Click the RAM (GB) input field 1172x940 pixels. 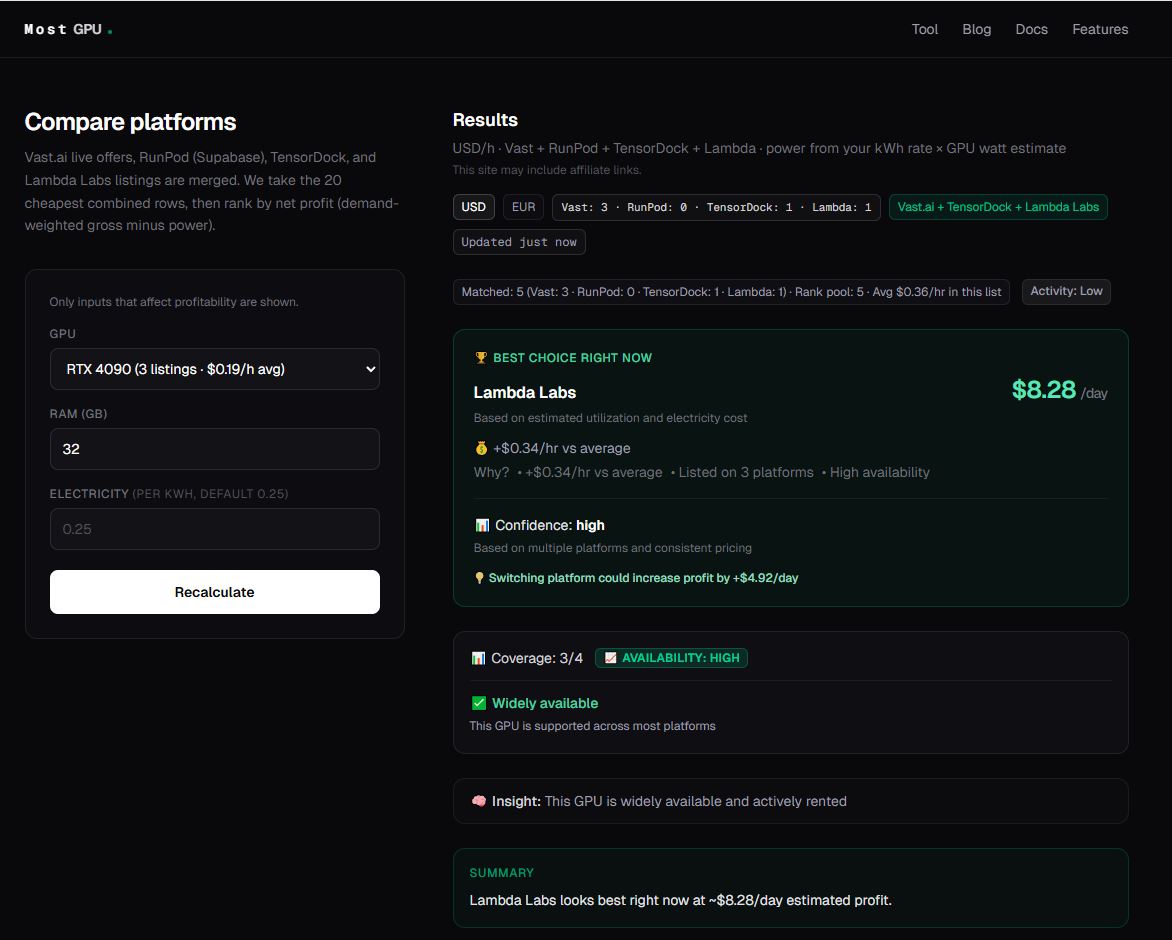coord(215,449)
